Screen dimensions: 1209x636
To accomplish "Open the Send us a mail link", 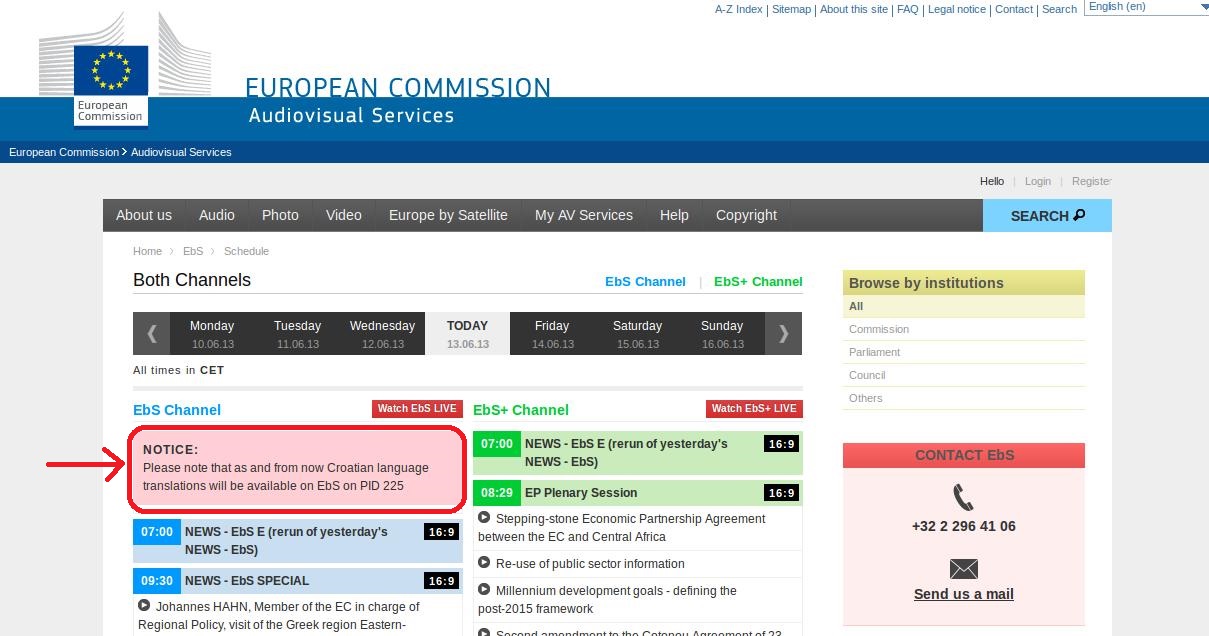I will point(963,594).
